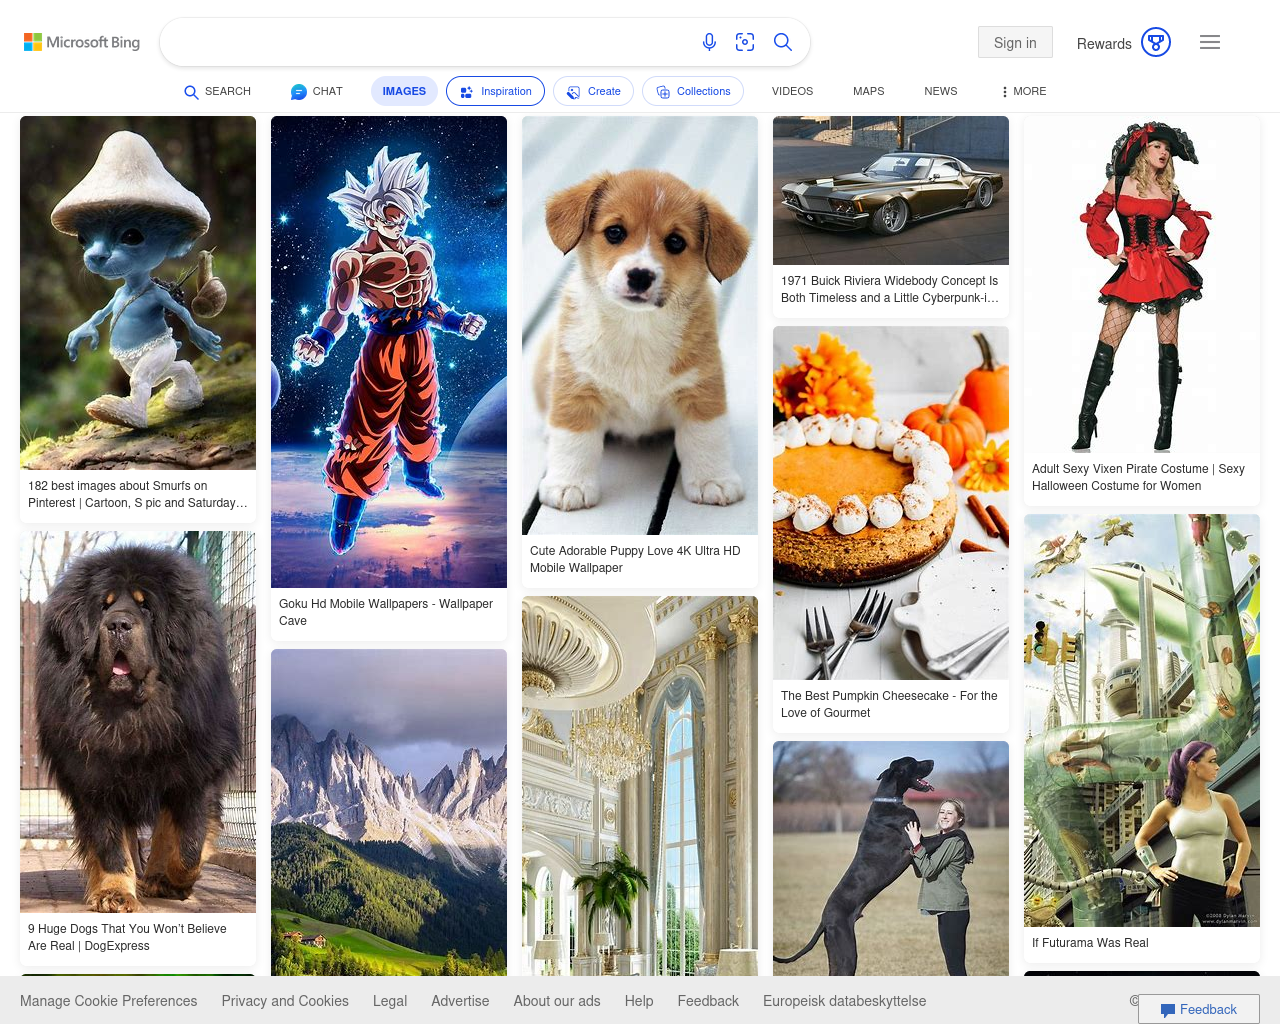The image size is (1280, 1024).
Task: Go to the NEWS tab
Action: [x=940, y=91]
